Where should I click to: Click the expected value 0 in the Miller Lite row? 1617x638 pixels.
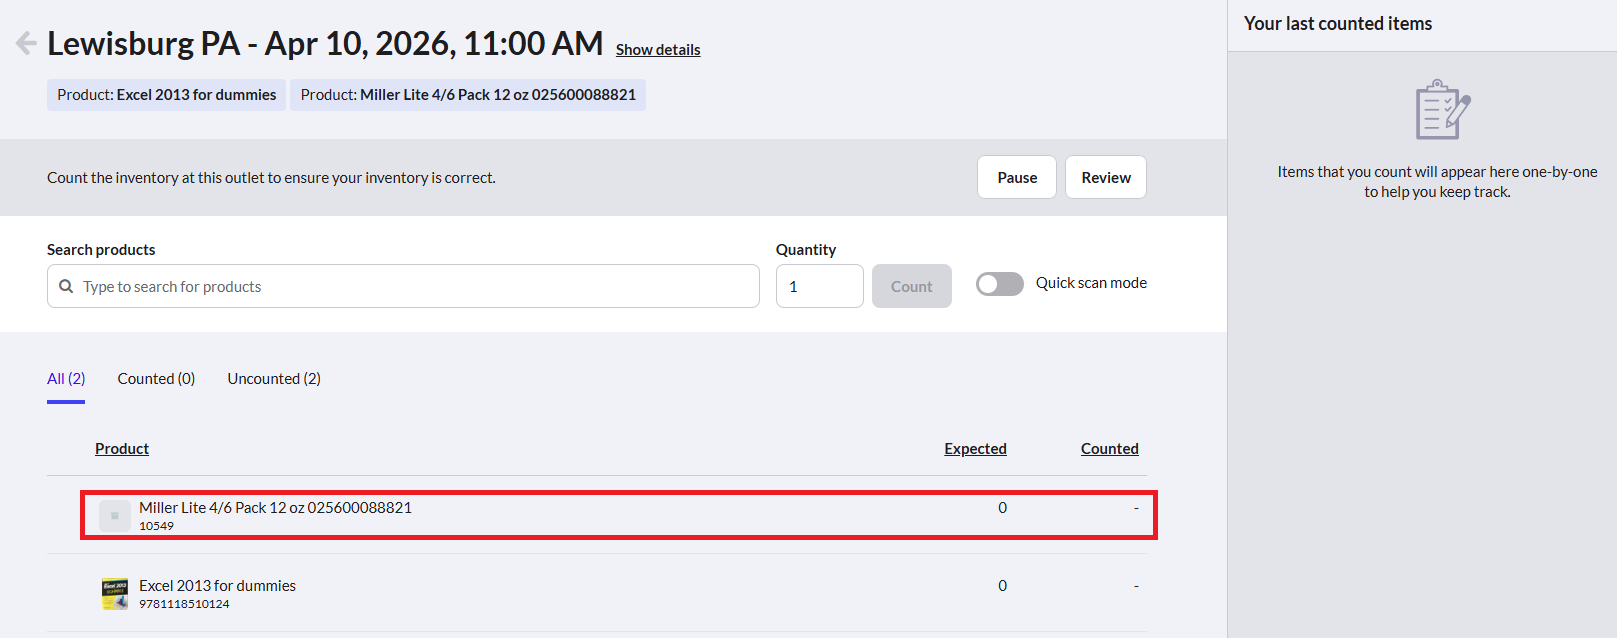pos(1002,508)
